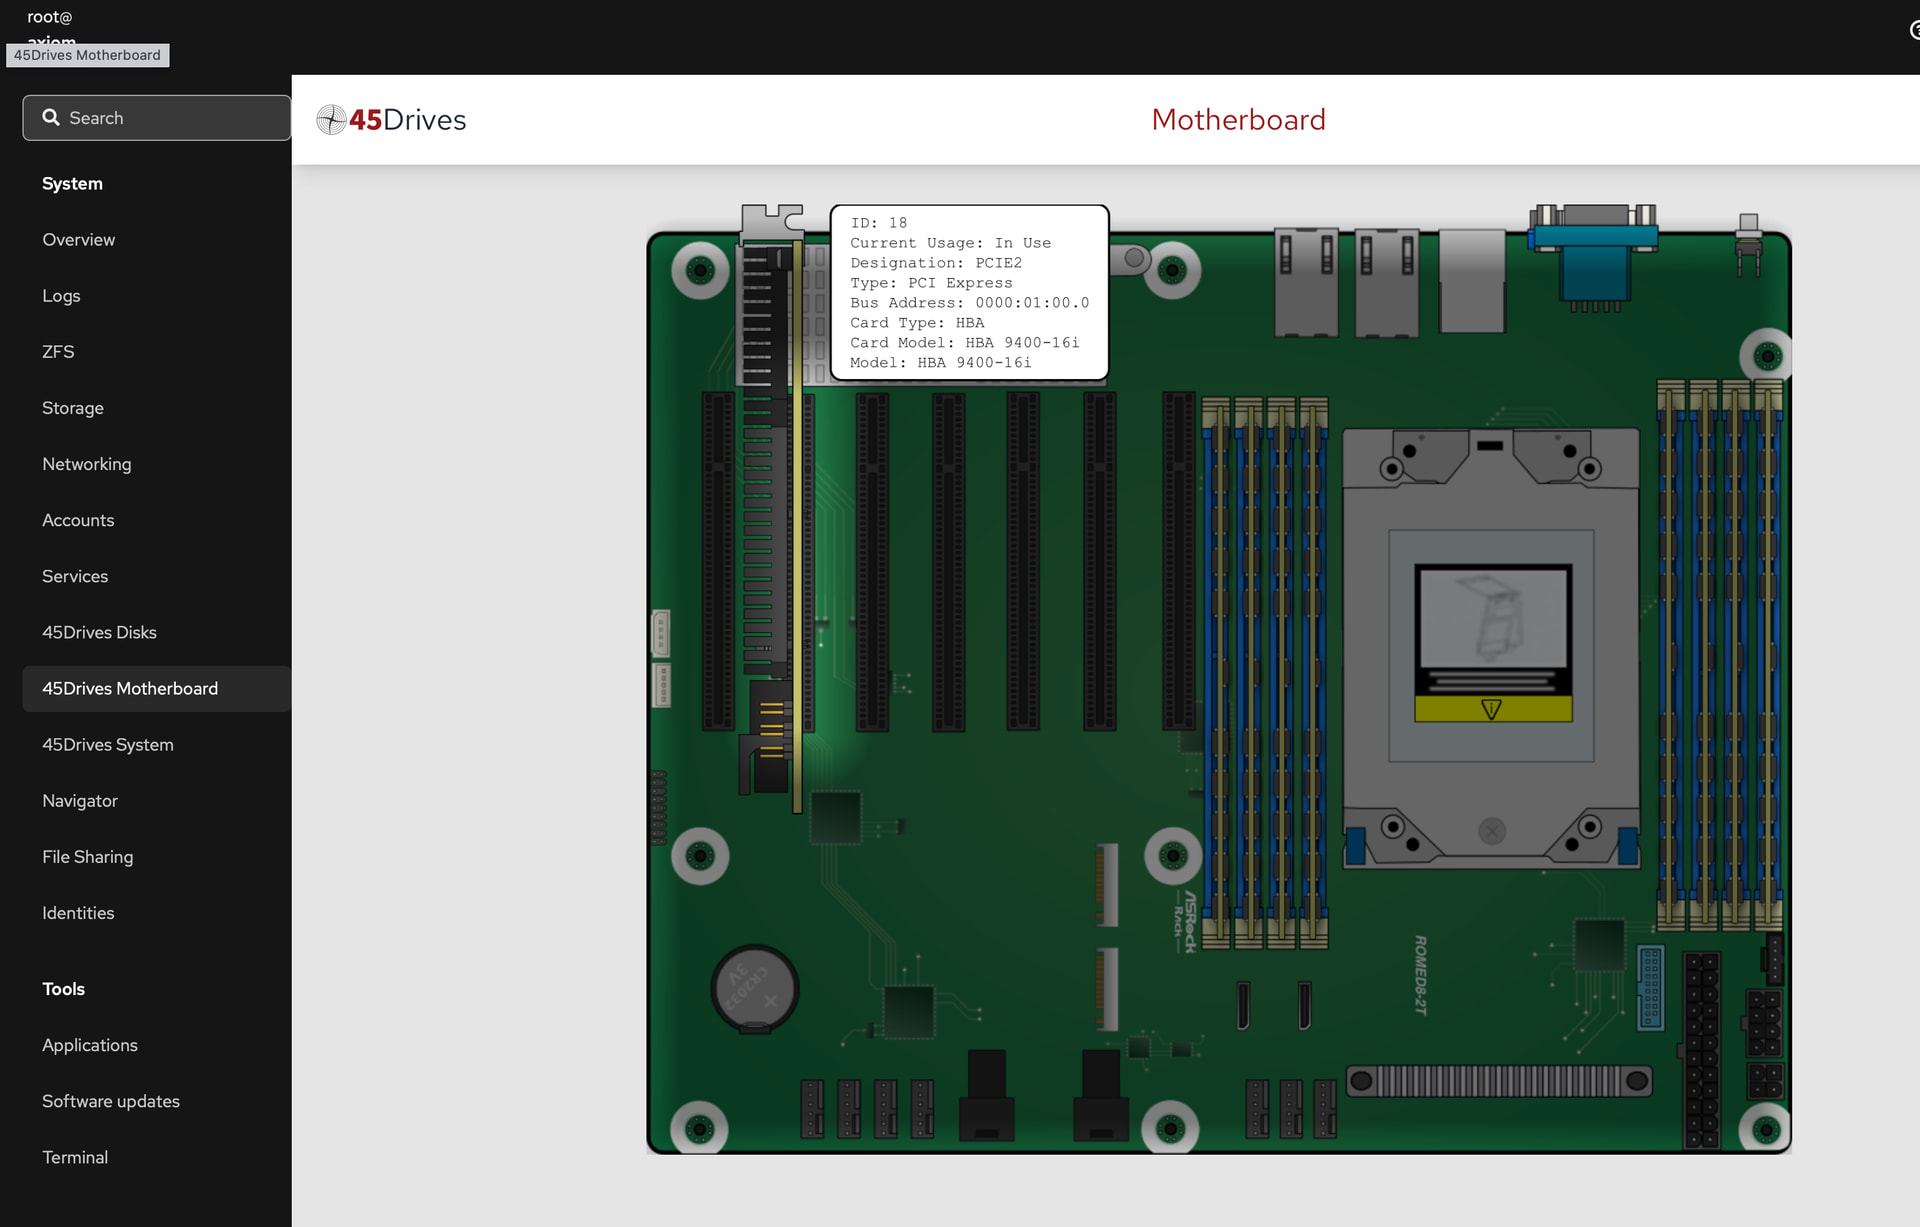Navigate to File Sharing
The width and height of the screenshot is (1920, 1227).
point(87,857)
